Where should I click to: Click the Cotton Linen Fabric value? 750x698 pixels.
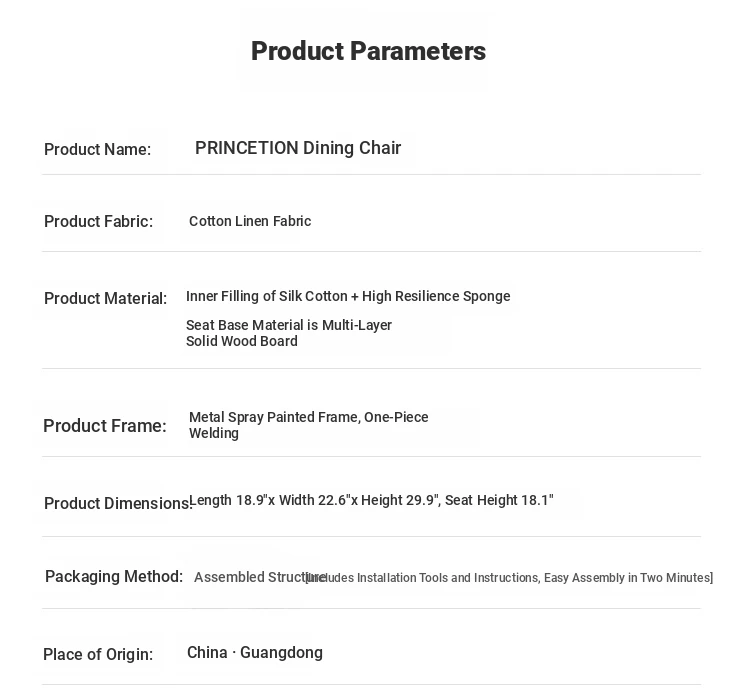[250, 221]
